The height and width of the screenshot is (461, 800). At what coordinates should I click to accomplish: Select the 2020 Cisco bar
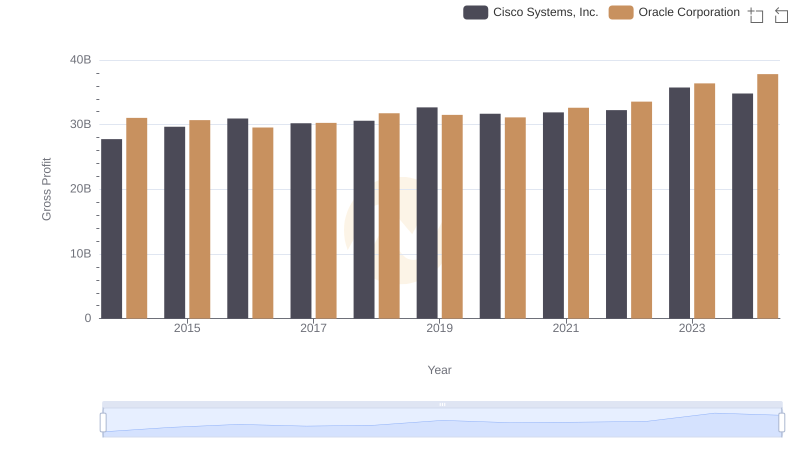point(490,216)
